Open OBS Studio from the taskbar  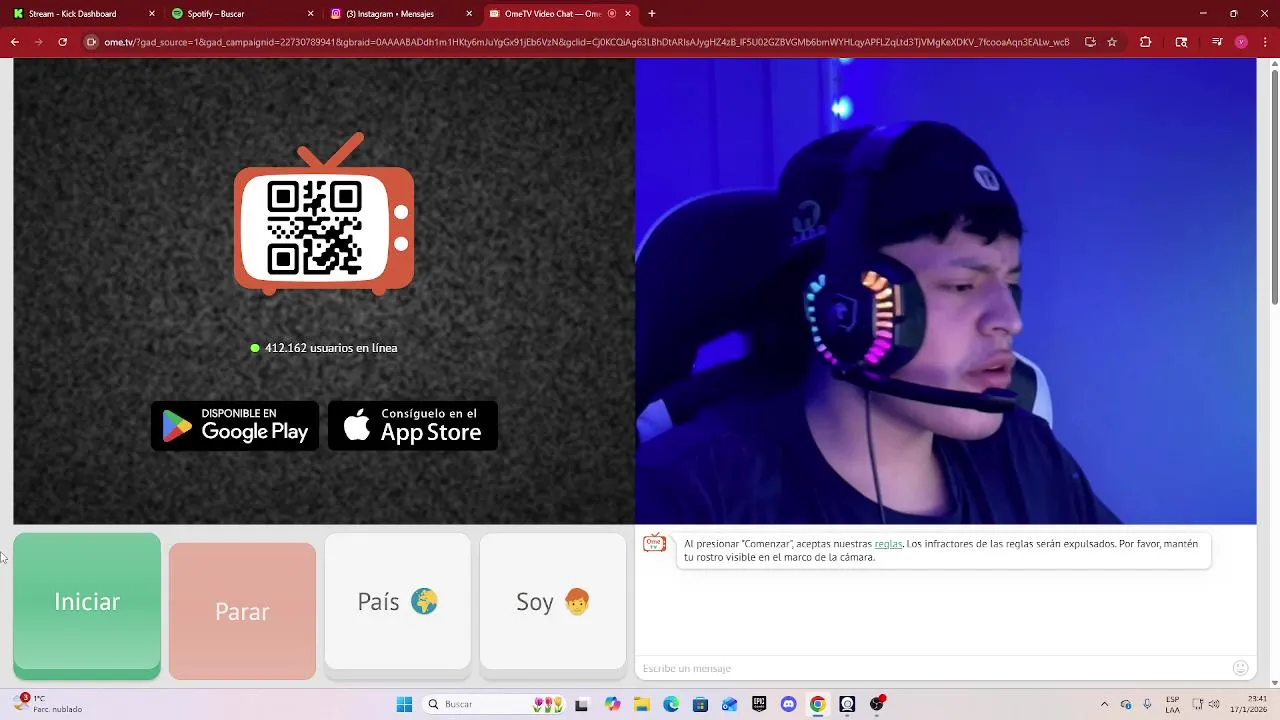[x=877, y=704]
